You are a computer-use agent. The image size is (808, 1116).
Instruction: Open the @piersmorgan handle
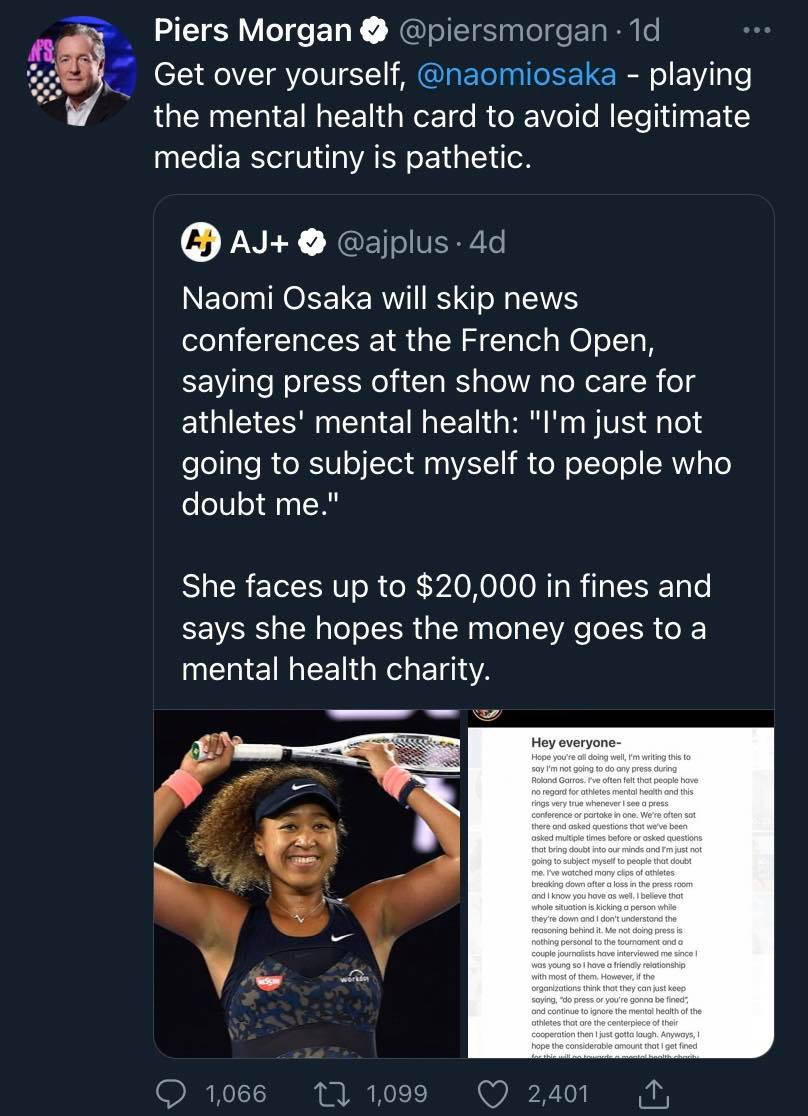tap(503, 31)
